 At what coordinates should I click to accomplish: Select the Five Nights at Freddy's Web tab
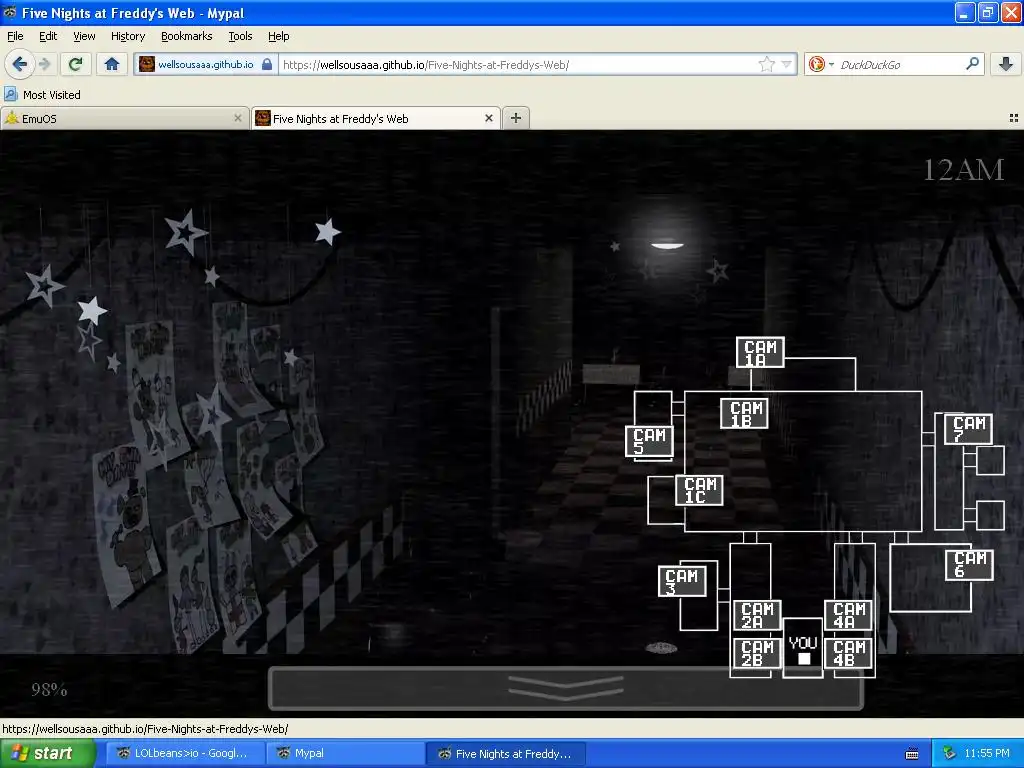click(x=376, y=118)
